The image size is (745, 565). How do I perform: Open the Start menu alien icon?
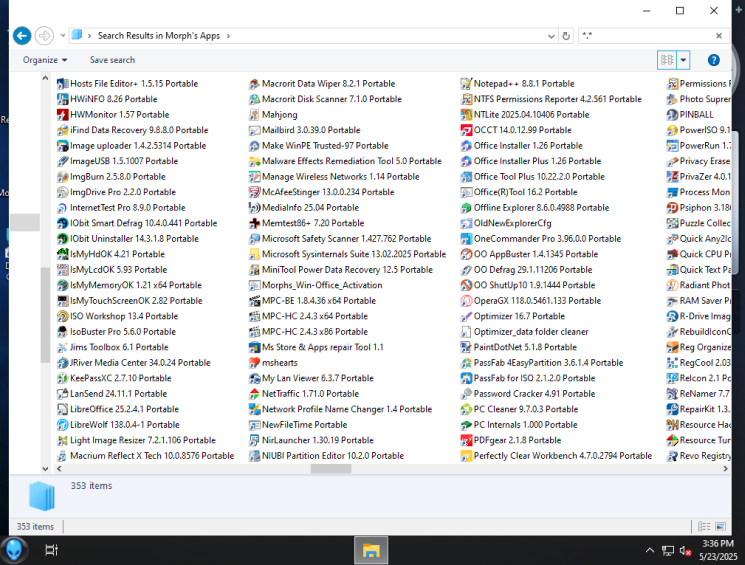coord(14,550)
